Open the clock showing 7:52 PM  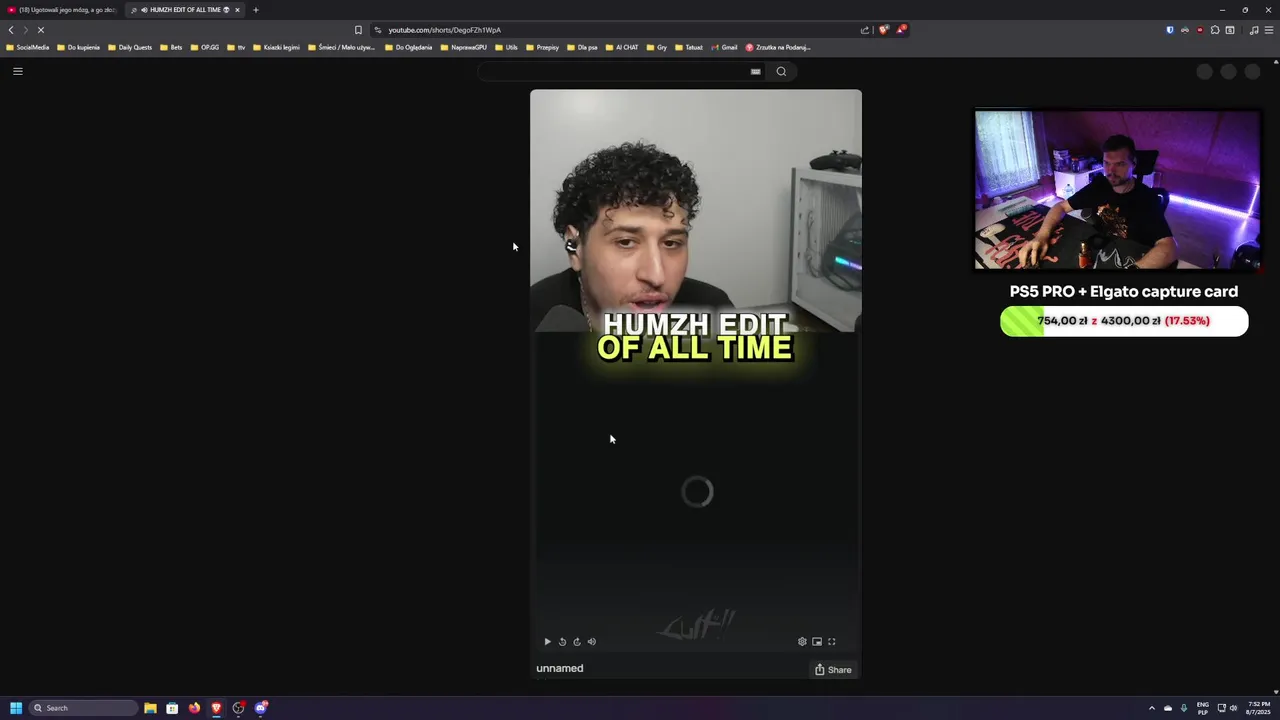pos(1258,708)
